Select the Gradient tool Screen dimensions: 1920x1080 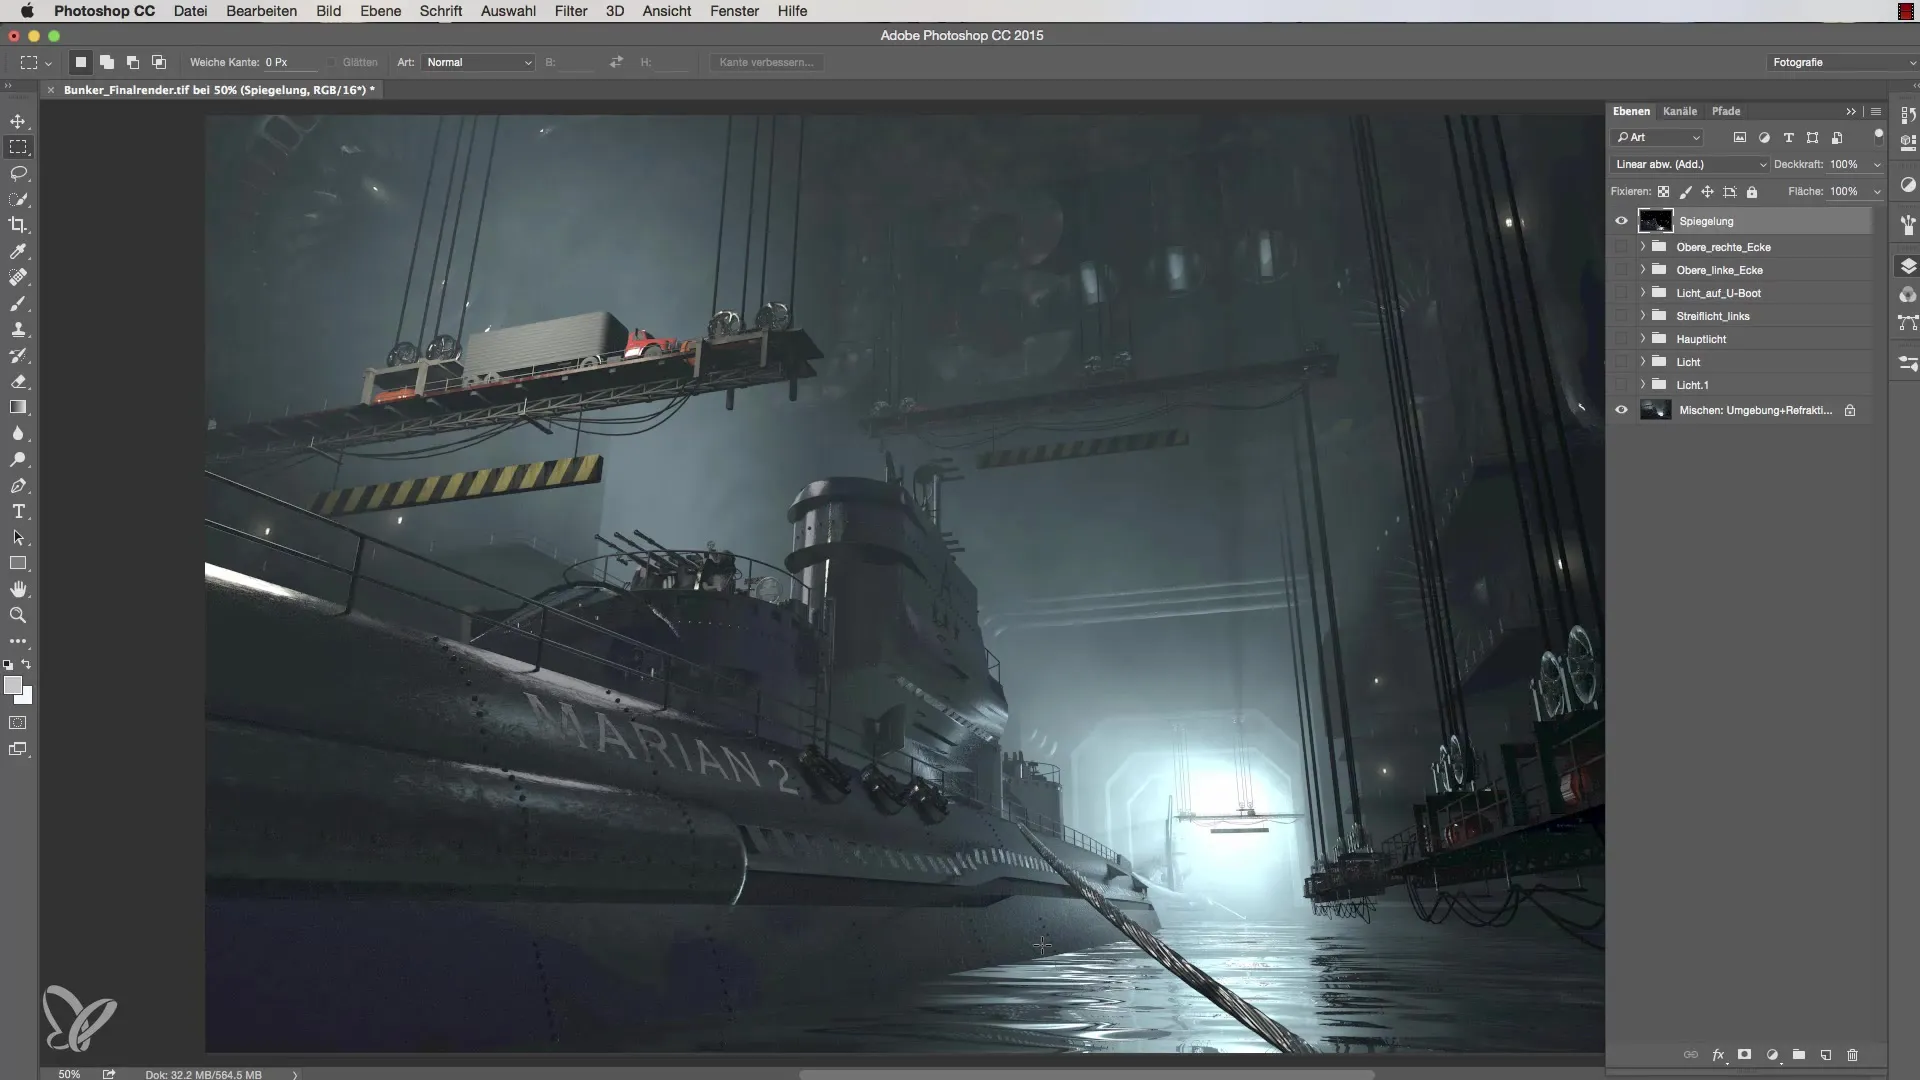18,407
